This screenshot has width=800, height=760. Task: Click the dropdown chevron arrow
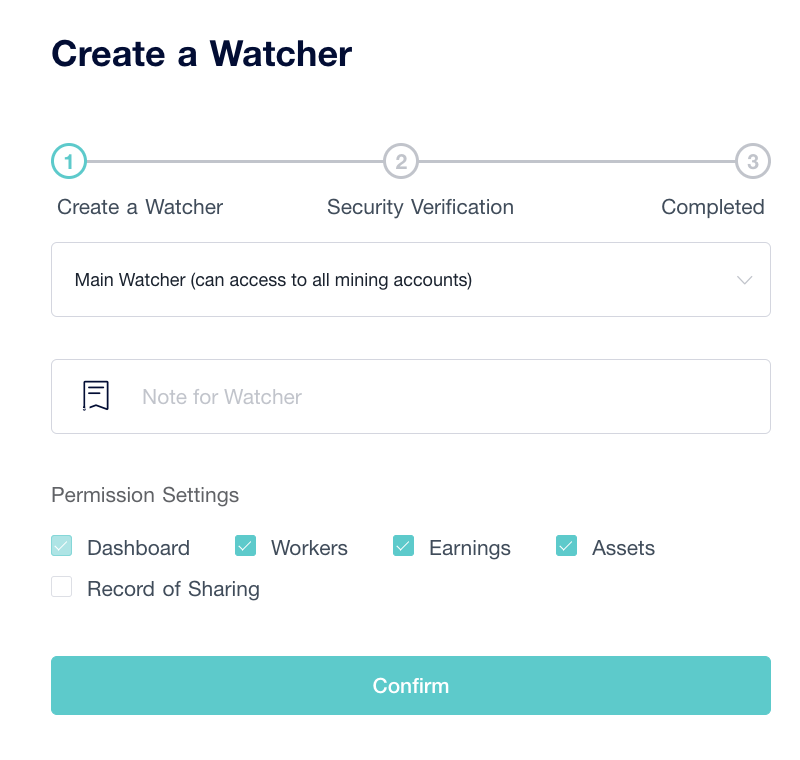[744, 280]
